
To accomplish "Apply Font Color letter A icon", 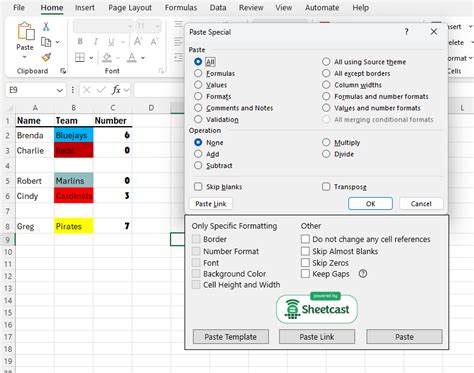I will (132, 58).
